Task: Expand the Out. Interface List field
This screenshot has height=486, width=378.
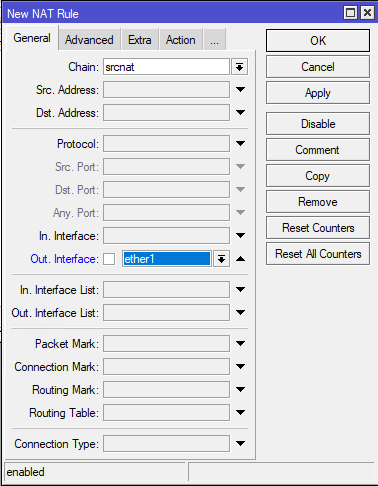Action: 240,312
